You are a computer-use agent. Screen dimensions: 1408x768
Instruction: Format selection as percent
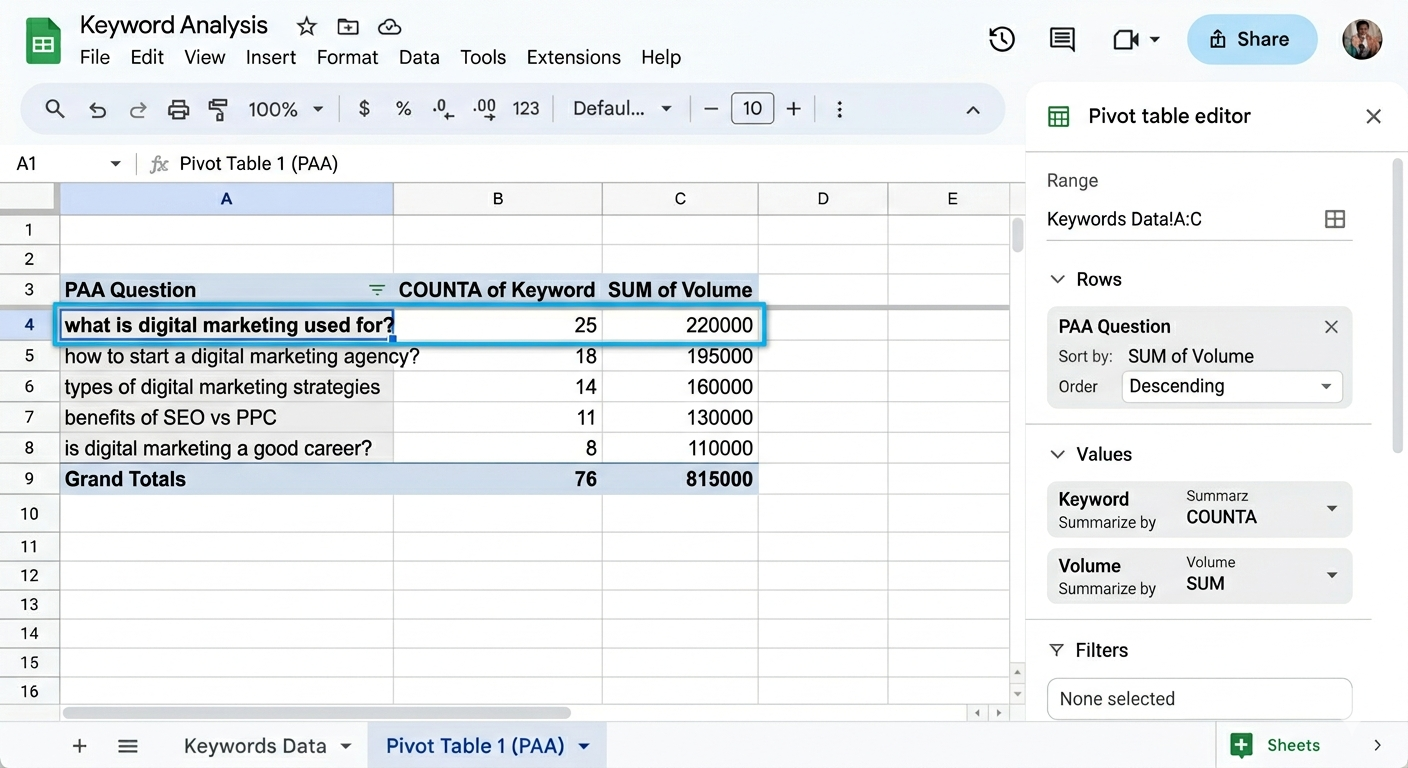(403, 109)
